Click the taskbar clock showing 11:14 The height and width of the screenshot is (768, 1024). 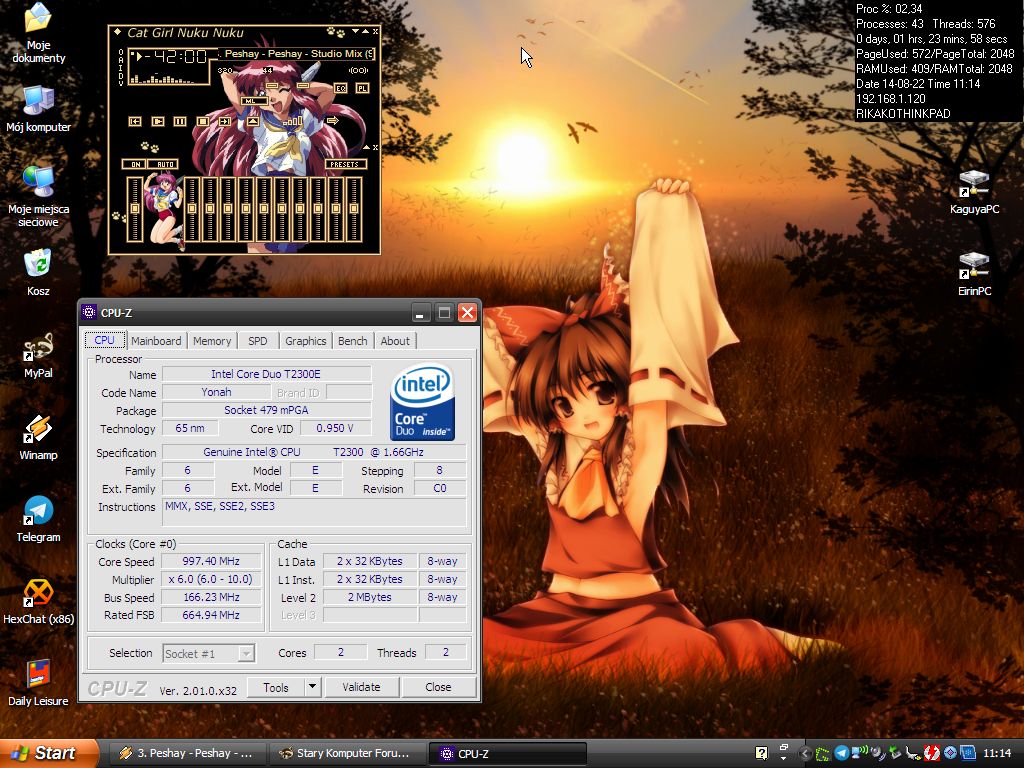point(997,753)
